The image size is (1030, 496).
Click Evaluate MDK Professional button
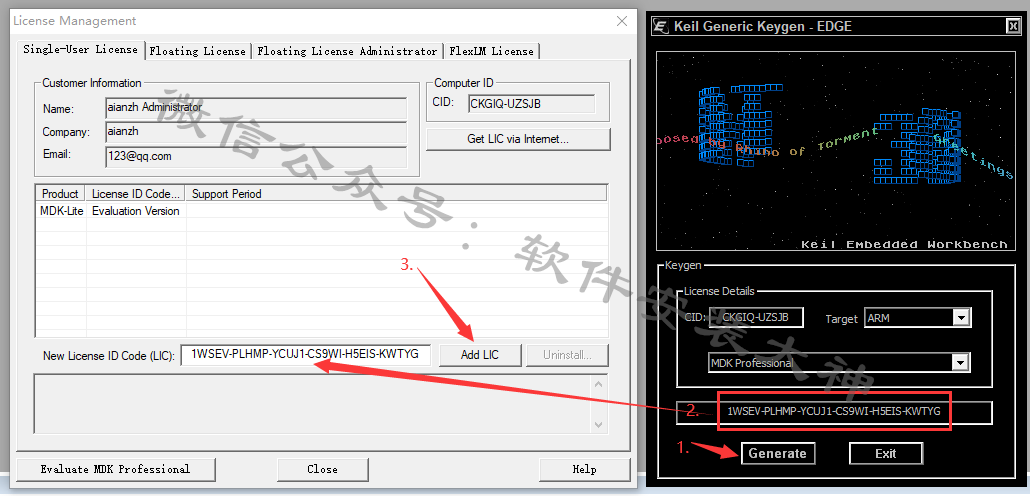[115, 469]
